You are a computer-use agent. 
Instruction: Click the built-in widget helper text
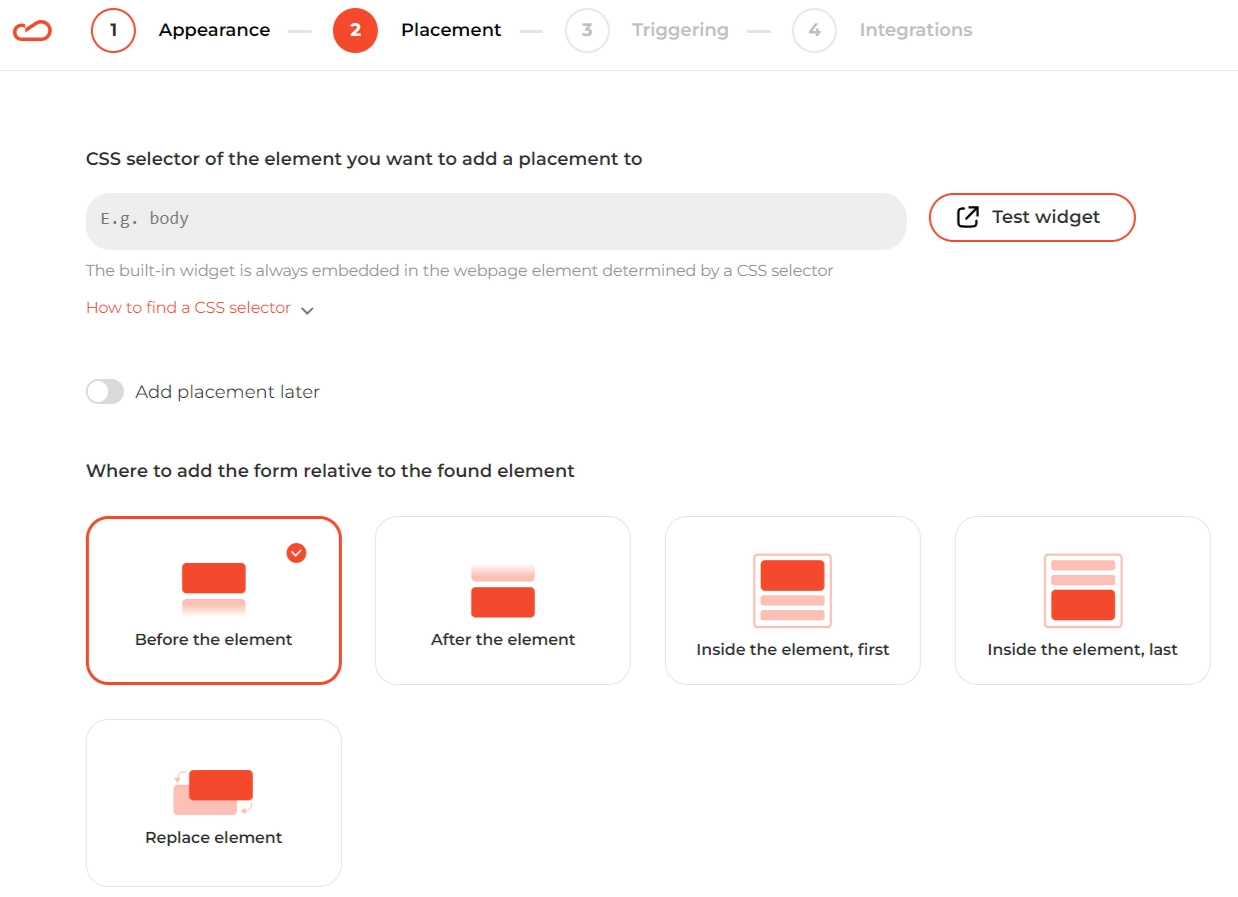[x=459, y=270]
